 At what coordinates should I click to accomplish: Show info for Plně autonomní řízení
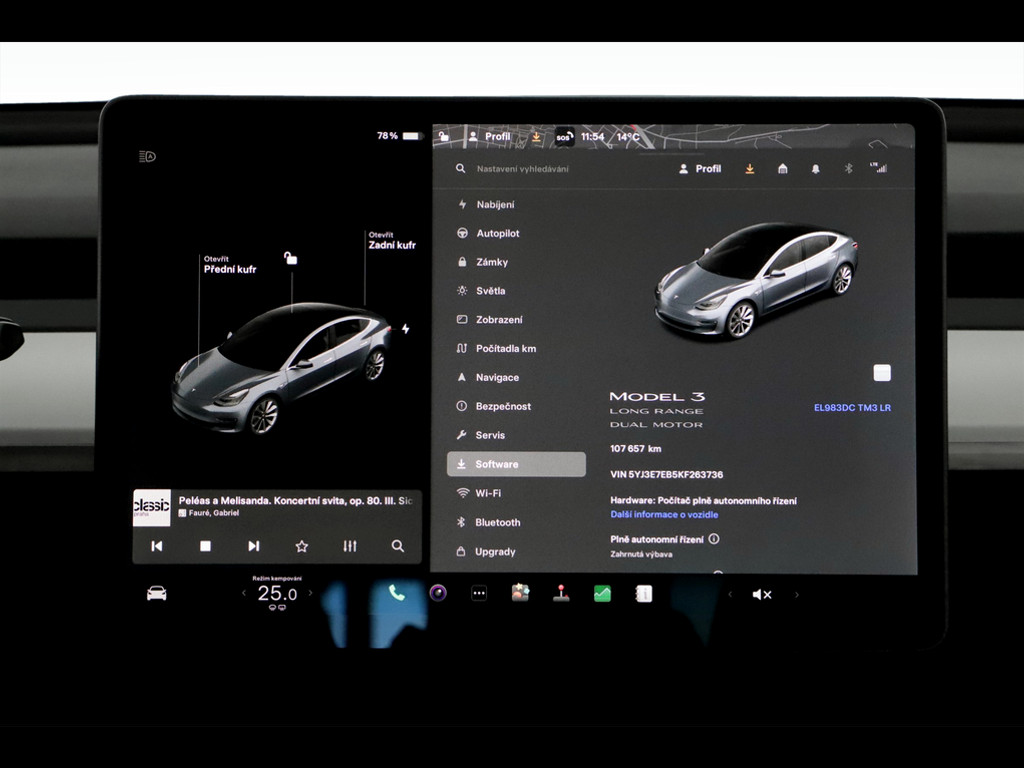click(714, 539)
